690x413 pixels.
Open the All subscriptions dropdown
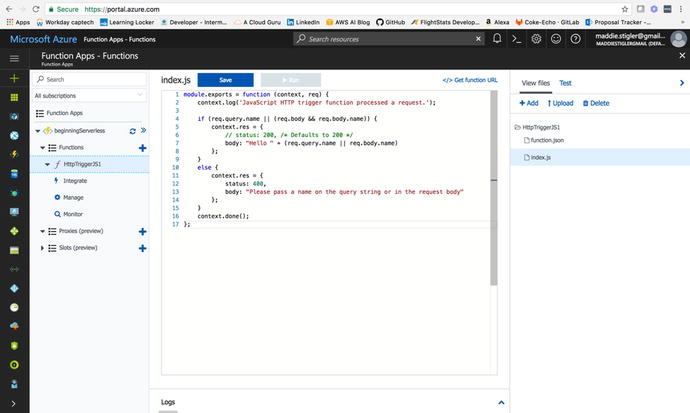90,96
